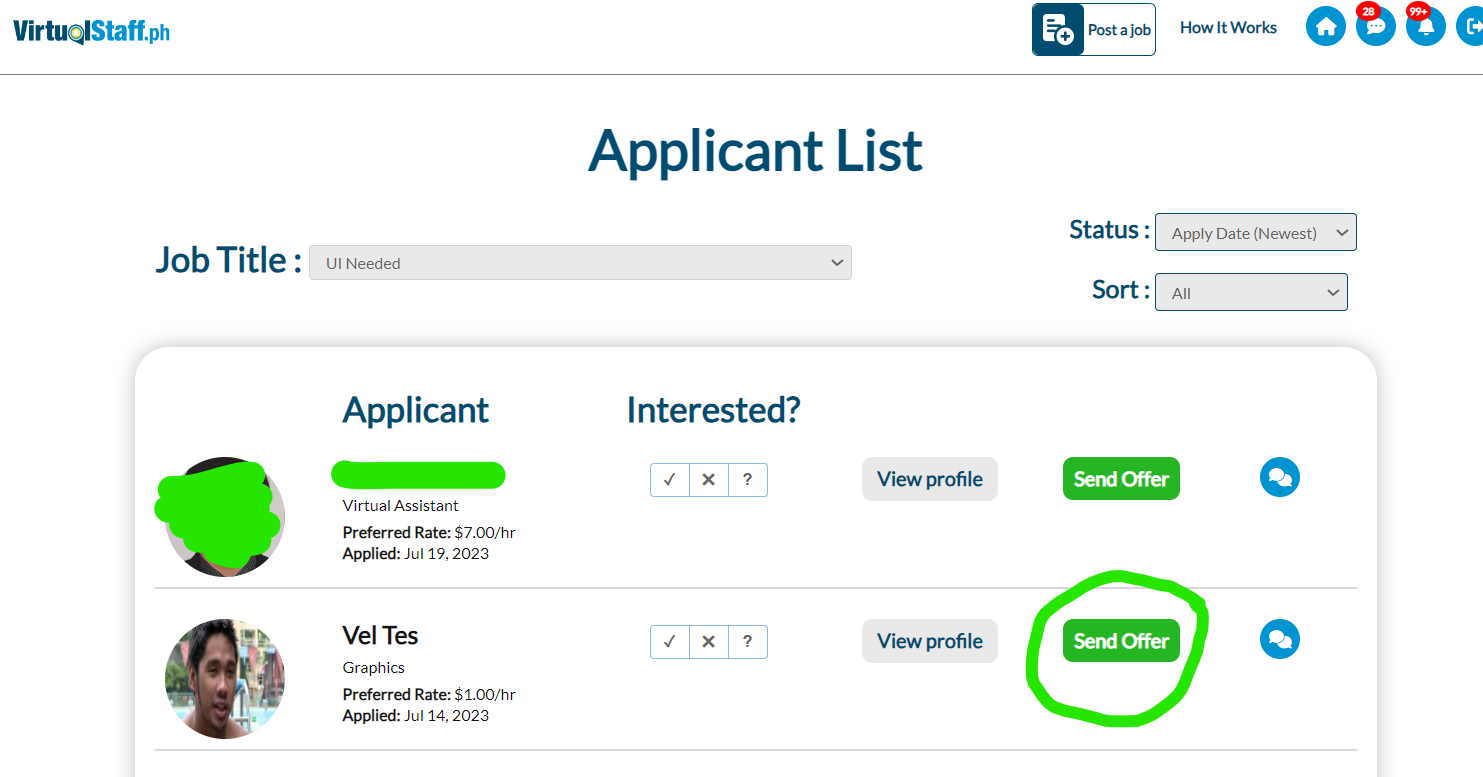Mark Virtual Assistant applicant as interested (checkmark)
Viewport: 1483px width, 777px height.
click(x=670, y=480)
